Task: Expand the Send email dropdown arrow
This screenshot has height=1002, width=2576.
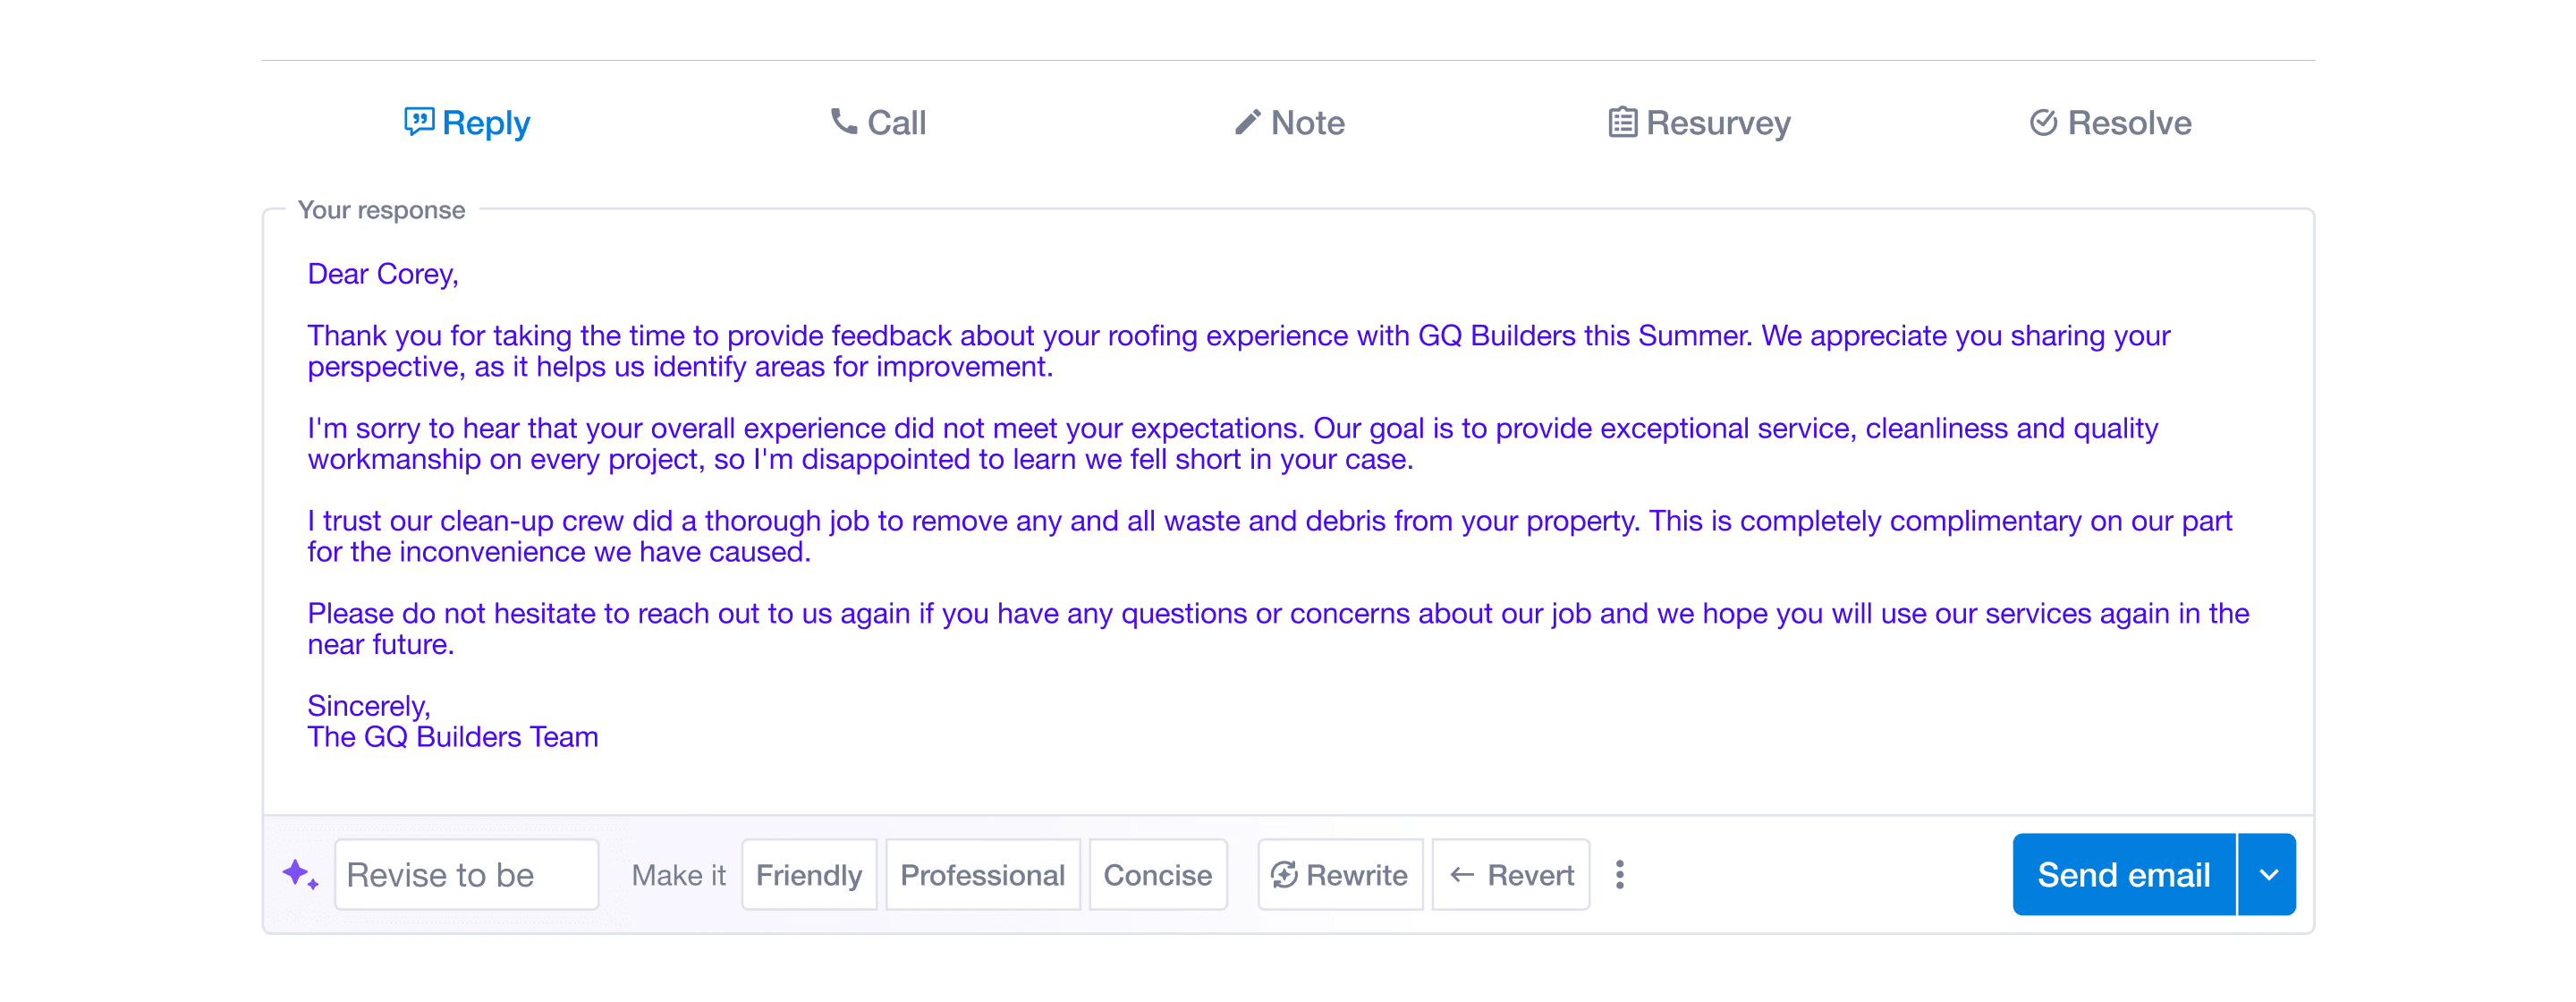Action: [x=2268, y=875]
